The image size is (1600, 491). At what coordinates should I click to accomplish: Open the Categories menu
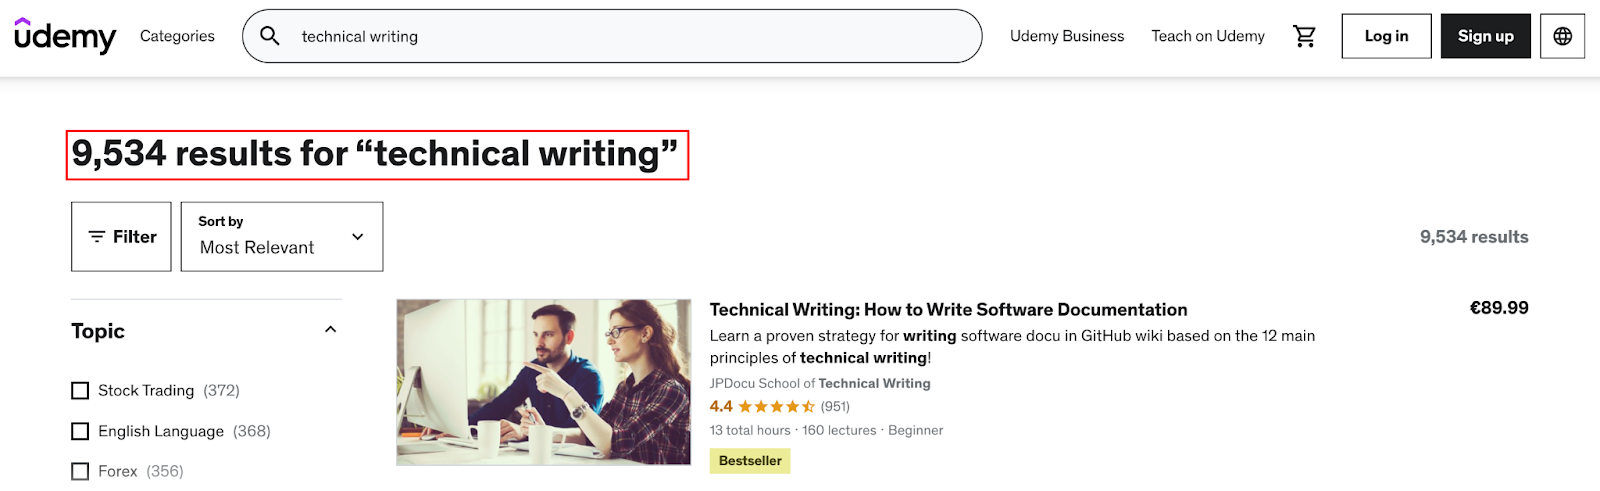pos(177,36)
